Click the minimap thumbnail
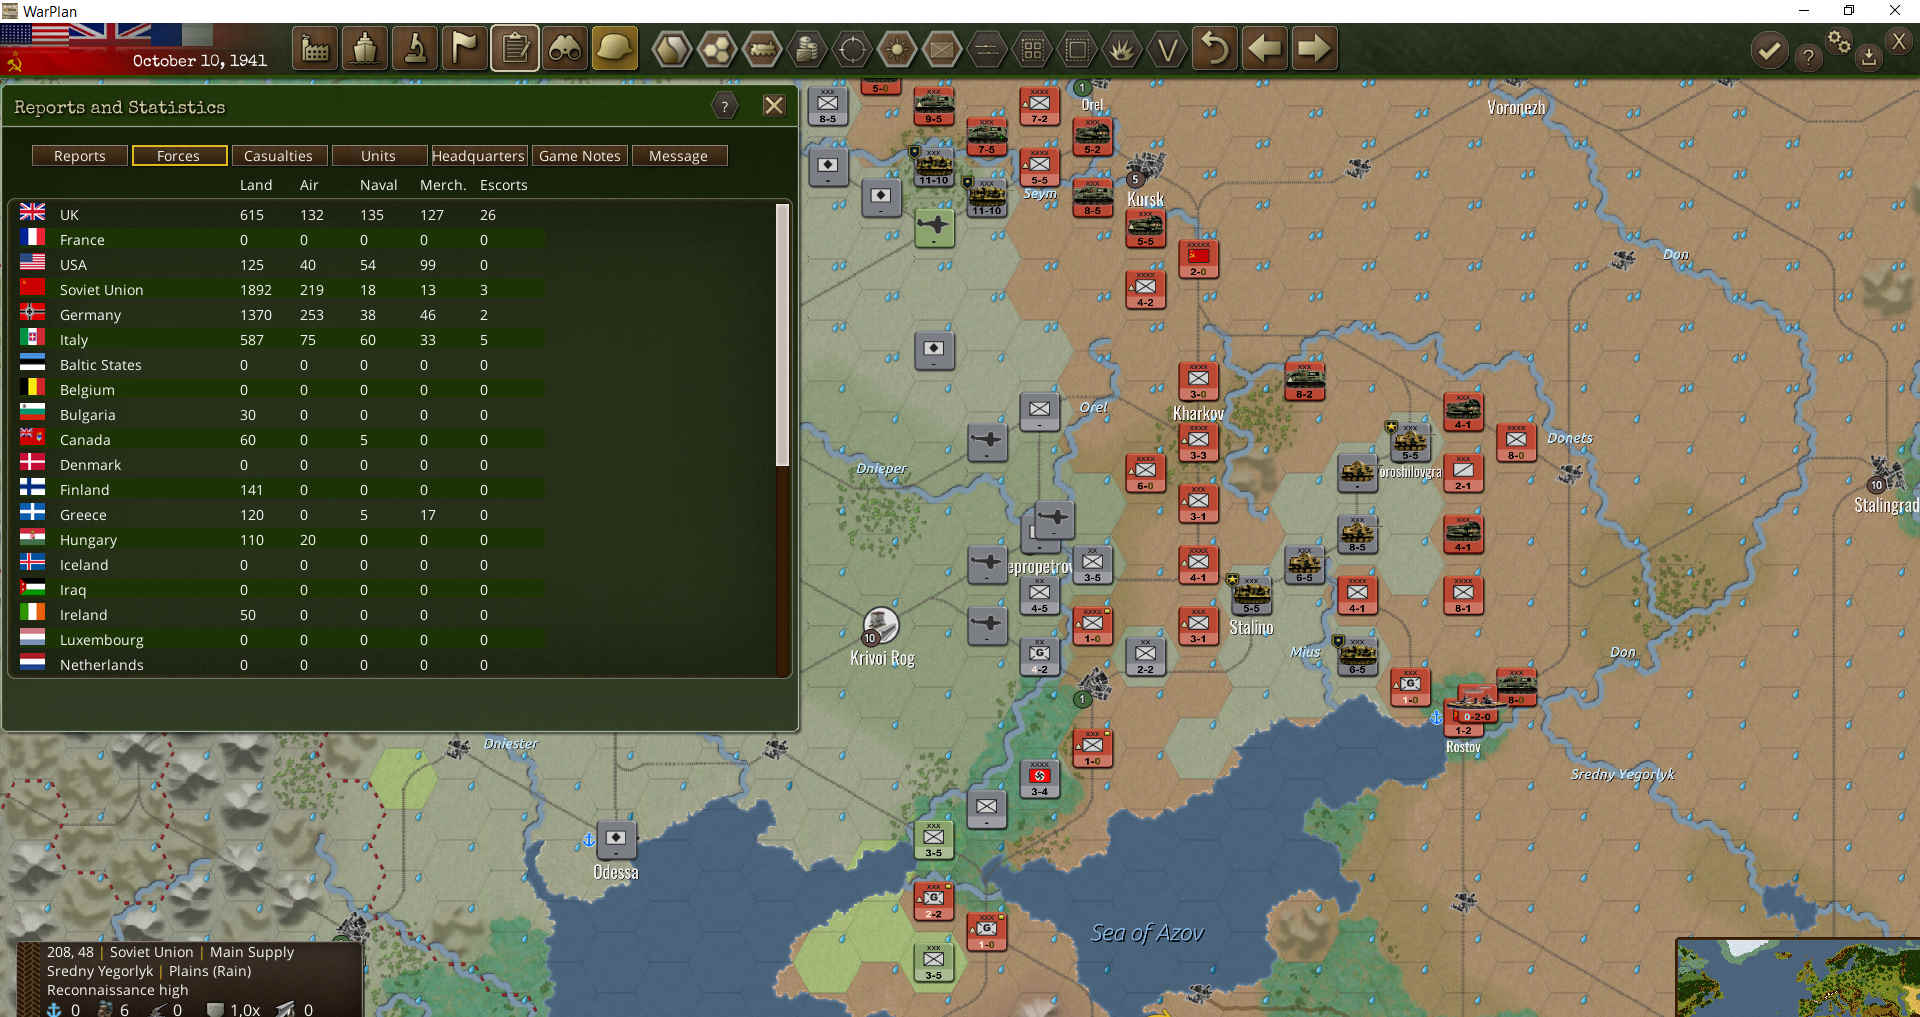The image size is (1920, 1017). coord(1798,977)
